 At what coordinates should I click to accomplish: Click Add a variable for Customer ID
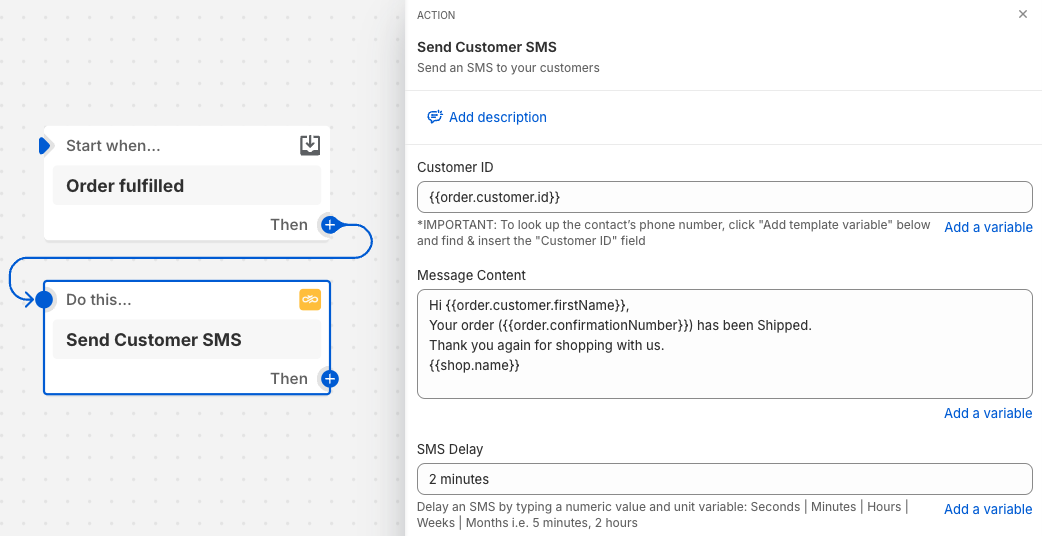tap(988, 227)
